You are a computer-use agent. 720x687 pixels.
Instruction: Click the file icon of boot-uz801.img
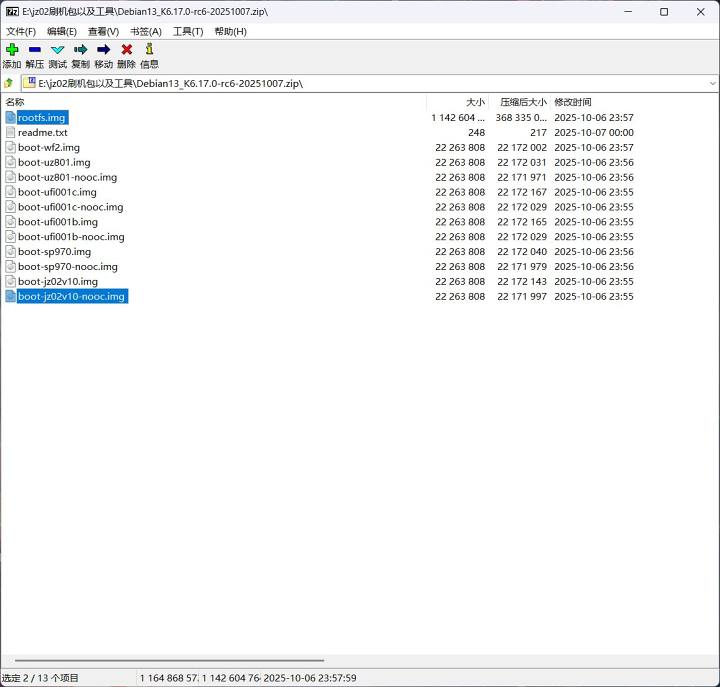click(11, 162)
